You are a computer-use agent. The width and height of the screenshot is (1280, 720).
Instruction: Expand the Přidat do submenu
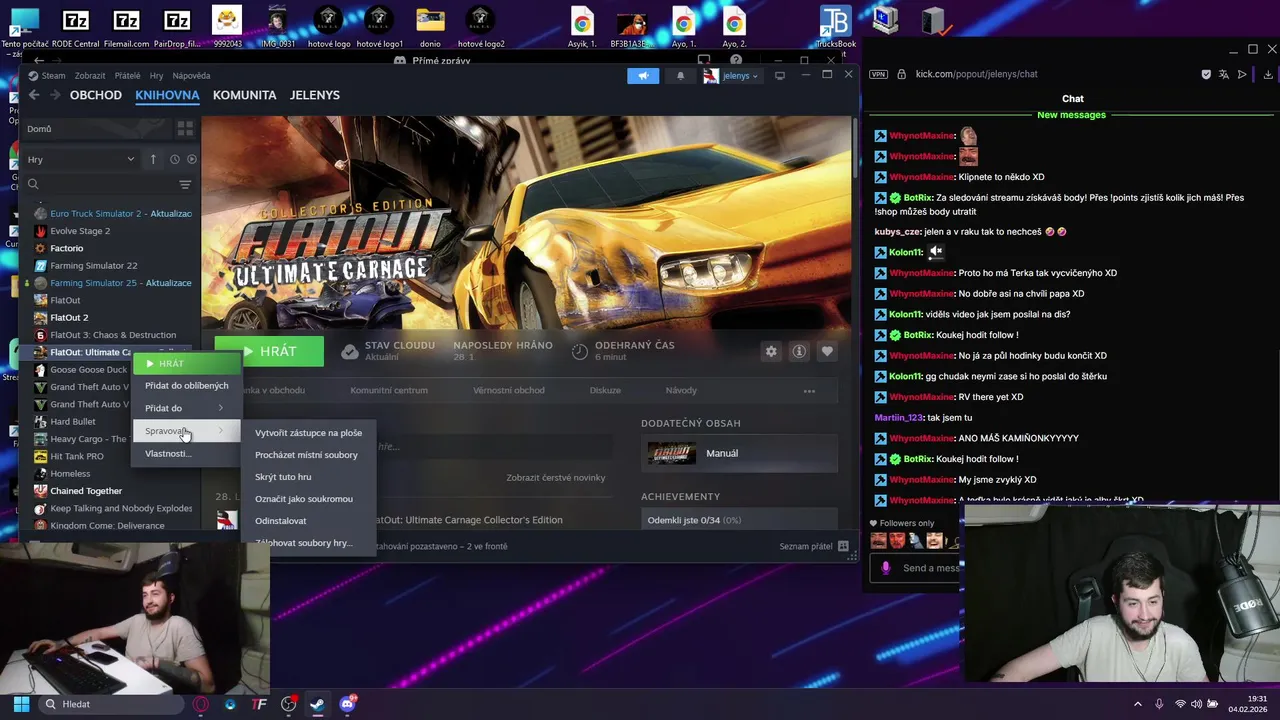tap(187, 408)
